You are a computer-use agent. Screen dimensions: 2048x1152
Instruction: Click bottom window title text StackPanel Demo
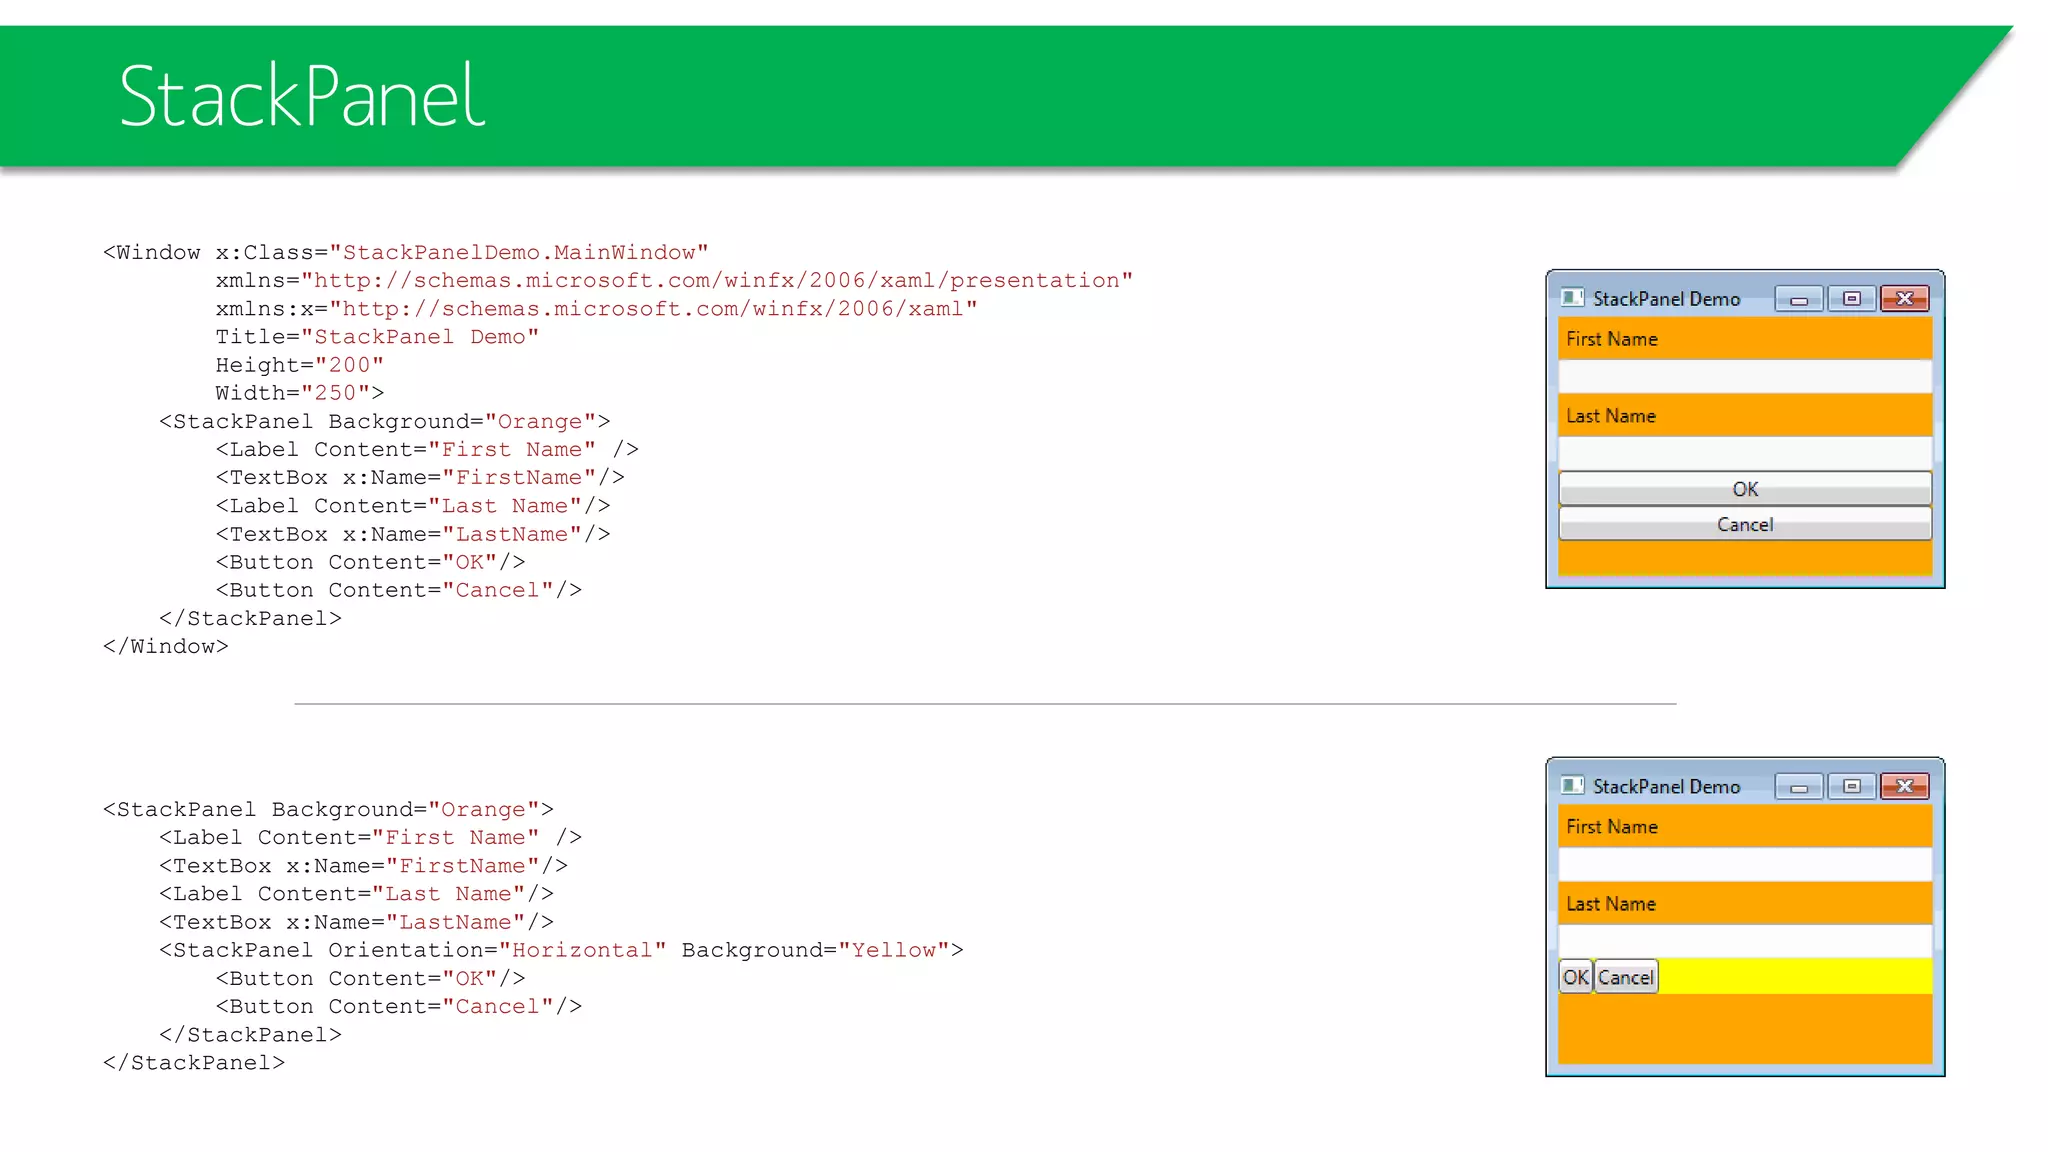1666,787
